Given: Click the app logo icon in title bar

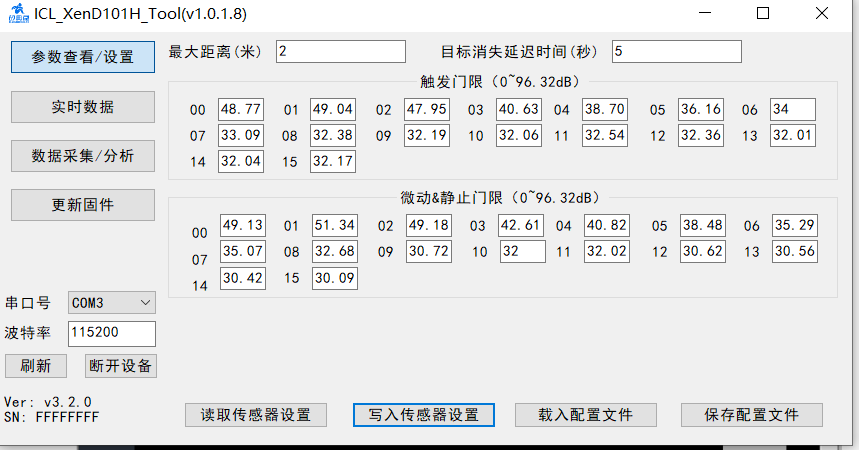Looking at the screenshot, I should pyautogui.click(x=18, y=14).
